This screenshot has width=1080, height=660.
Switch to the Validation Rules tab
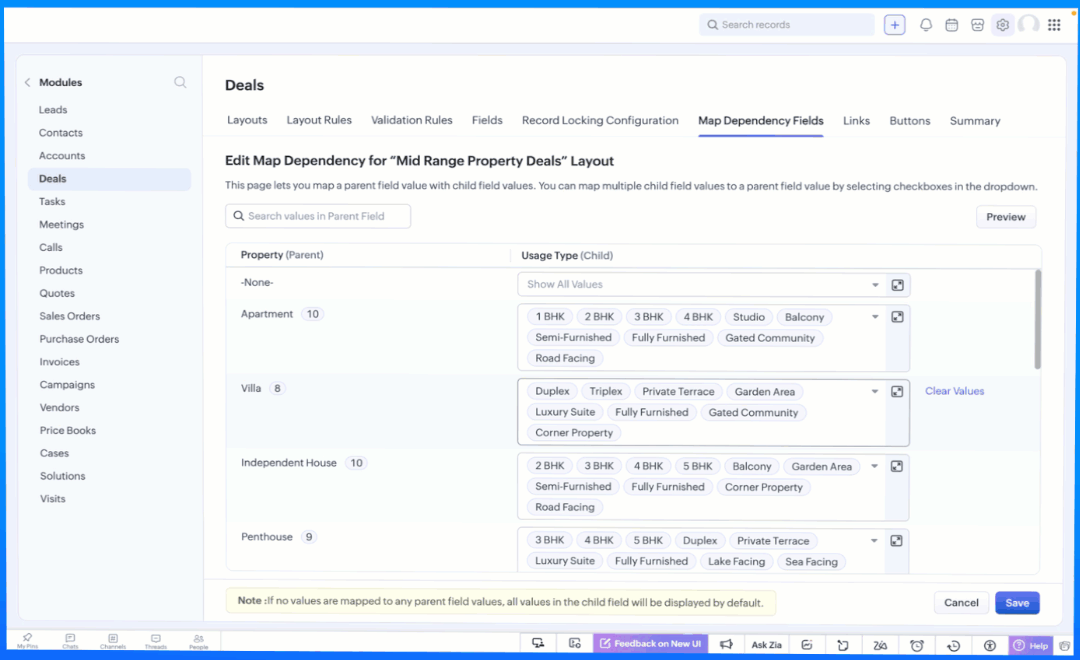[x=411, y=121]
